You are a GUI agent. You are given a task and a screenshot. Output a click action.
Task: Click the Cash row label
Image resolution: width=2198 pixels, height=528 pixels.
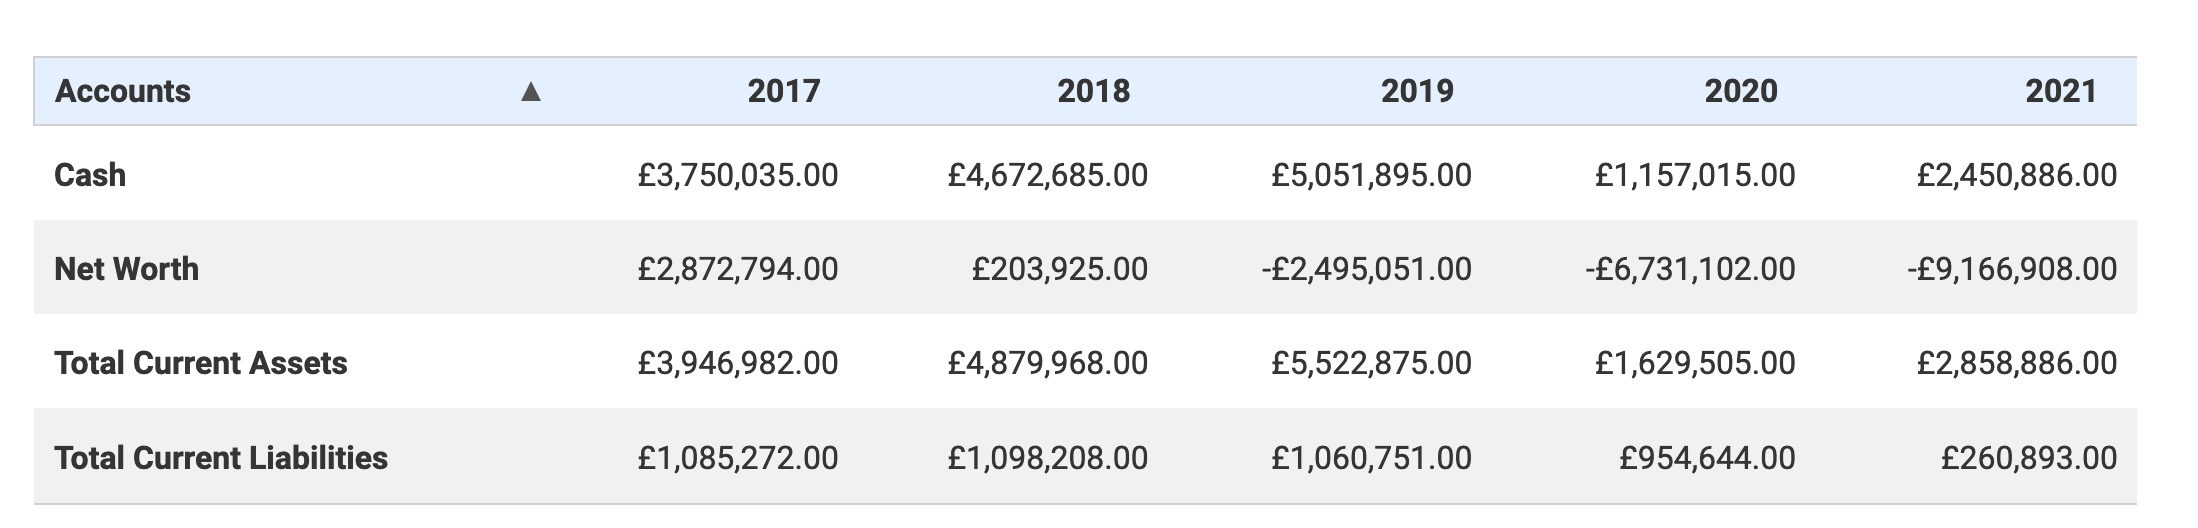[x=90, y=175]
